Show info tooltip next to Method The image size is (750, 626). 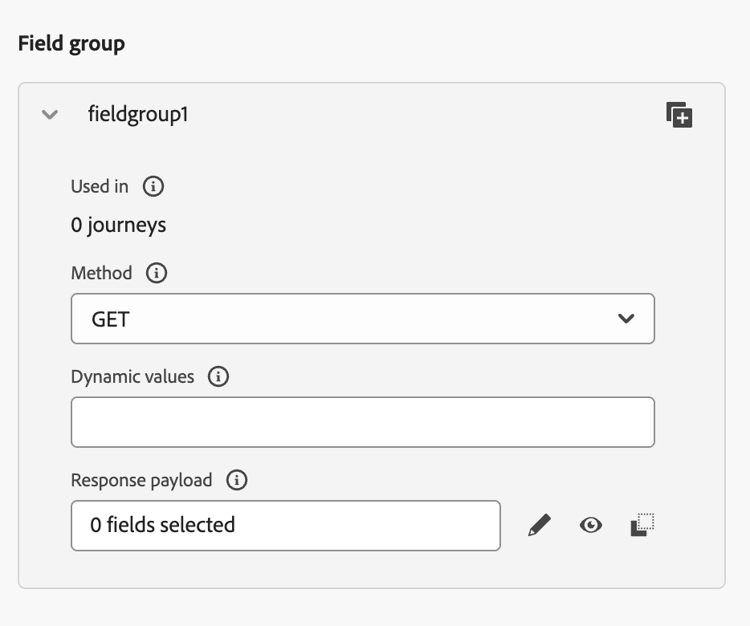[x=156, y=273]
